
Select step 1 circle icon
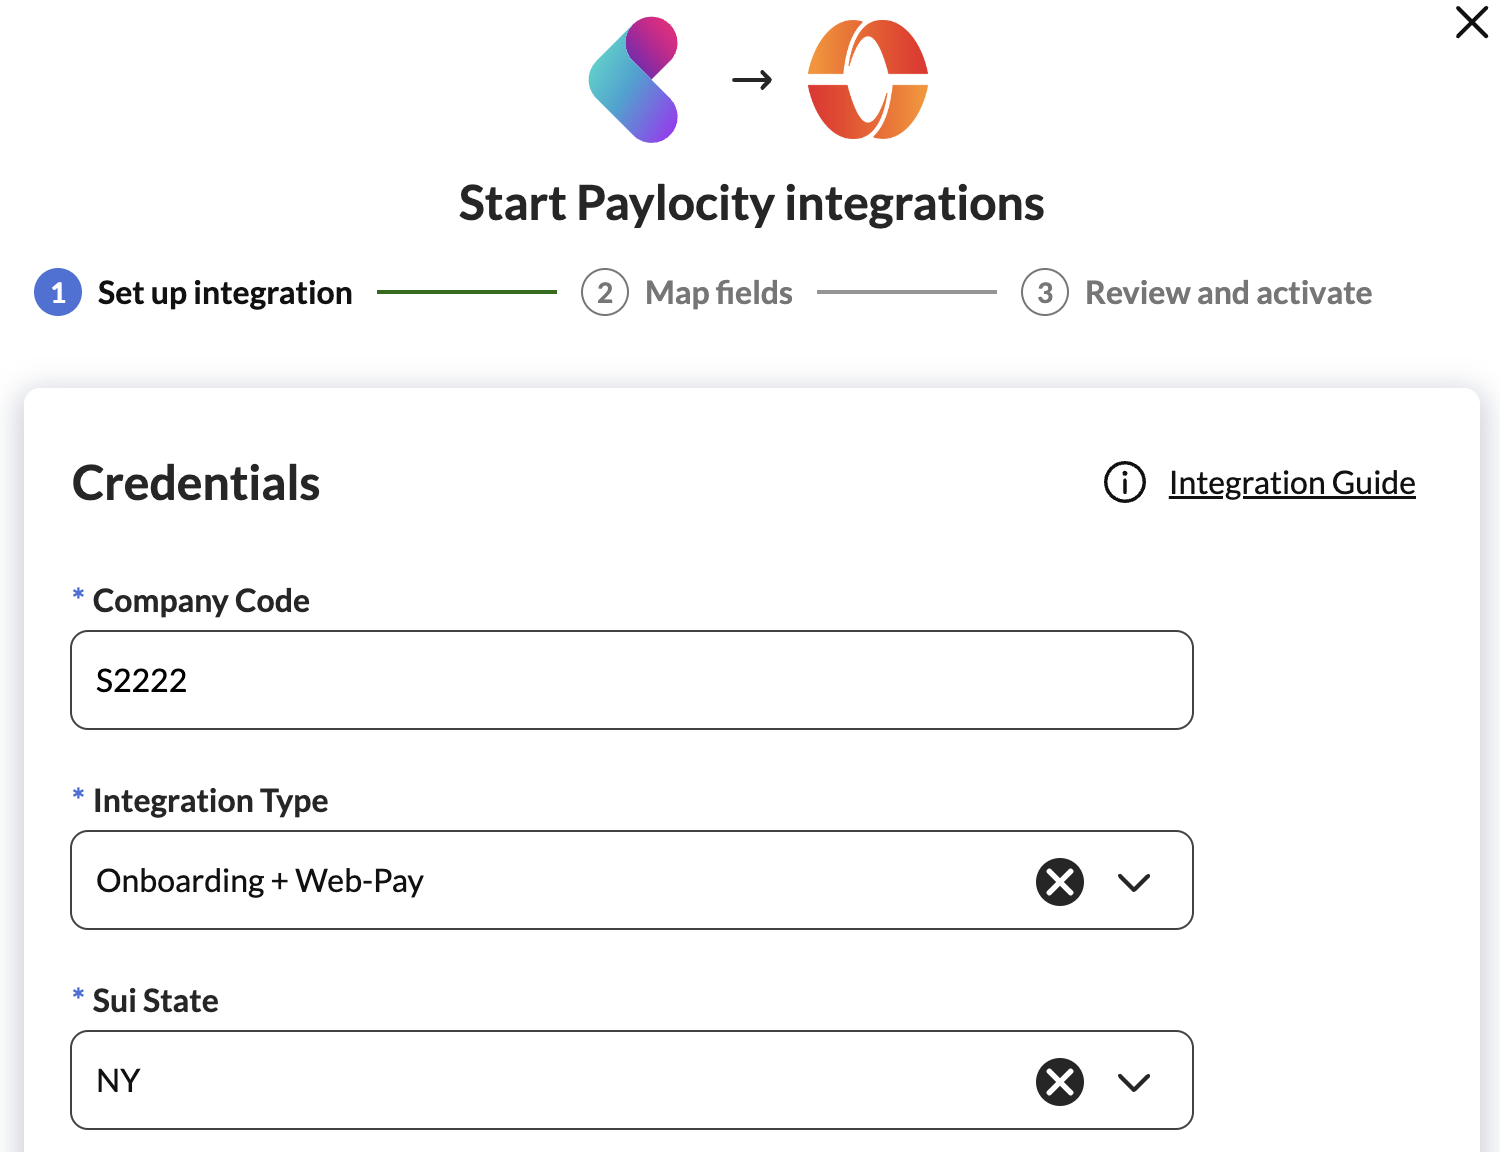point(58,292)
